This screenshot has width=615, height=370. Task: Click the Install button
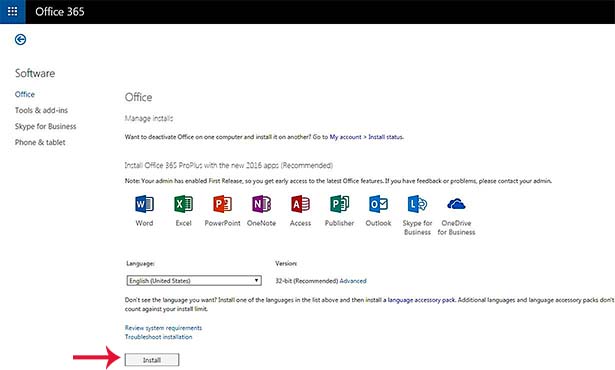152,360
